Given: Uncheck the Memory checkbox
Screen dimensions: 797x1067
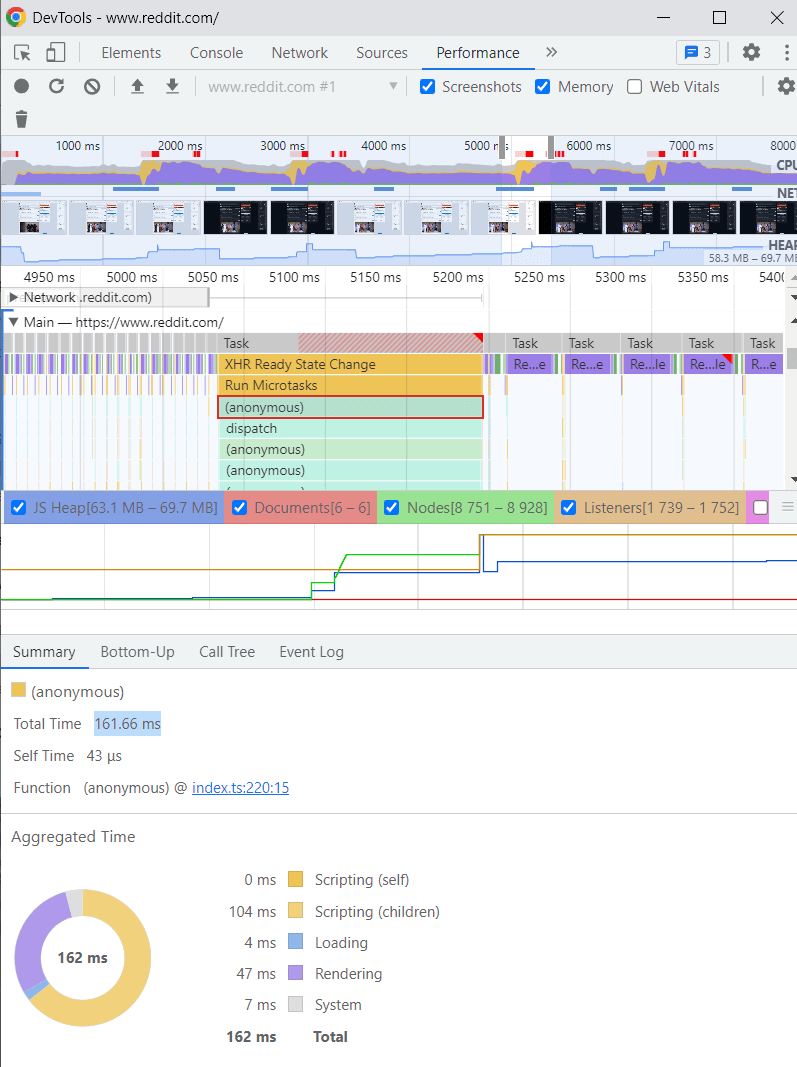Looking at the screenshot, I should click(x=542, y=87).
